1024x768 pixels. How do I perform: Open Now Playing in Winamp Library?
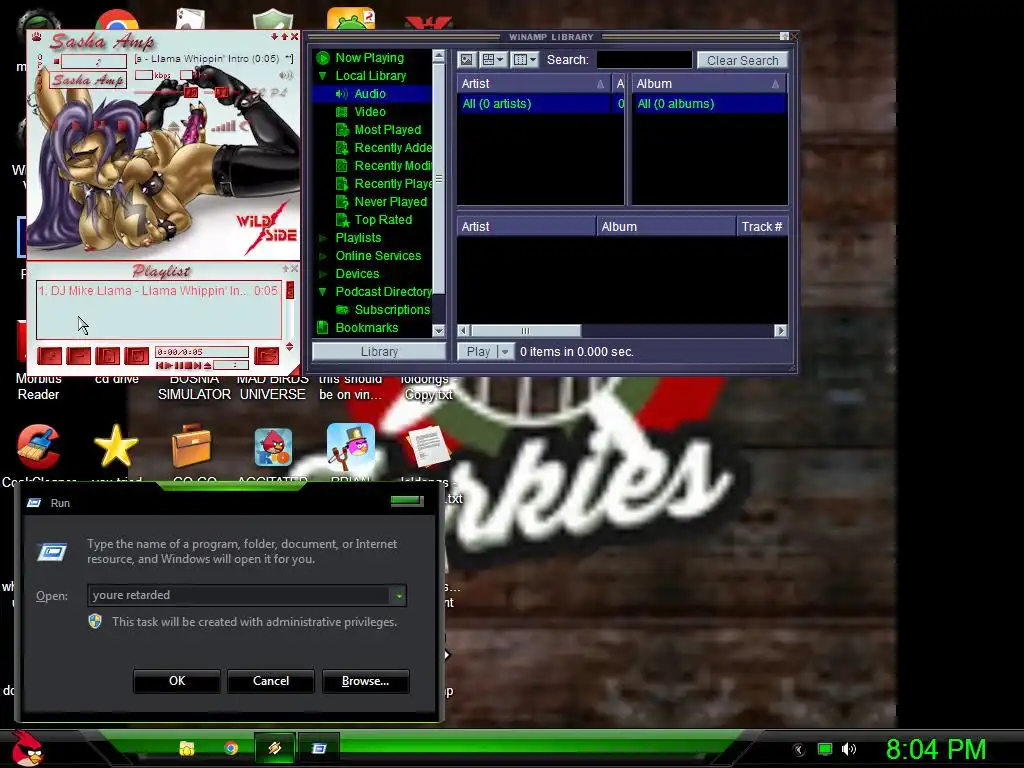[x=369, y=57]
